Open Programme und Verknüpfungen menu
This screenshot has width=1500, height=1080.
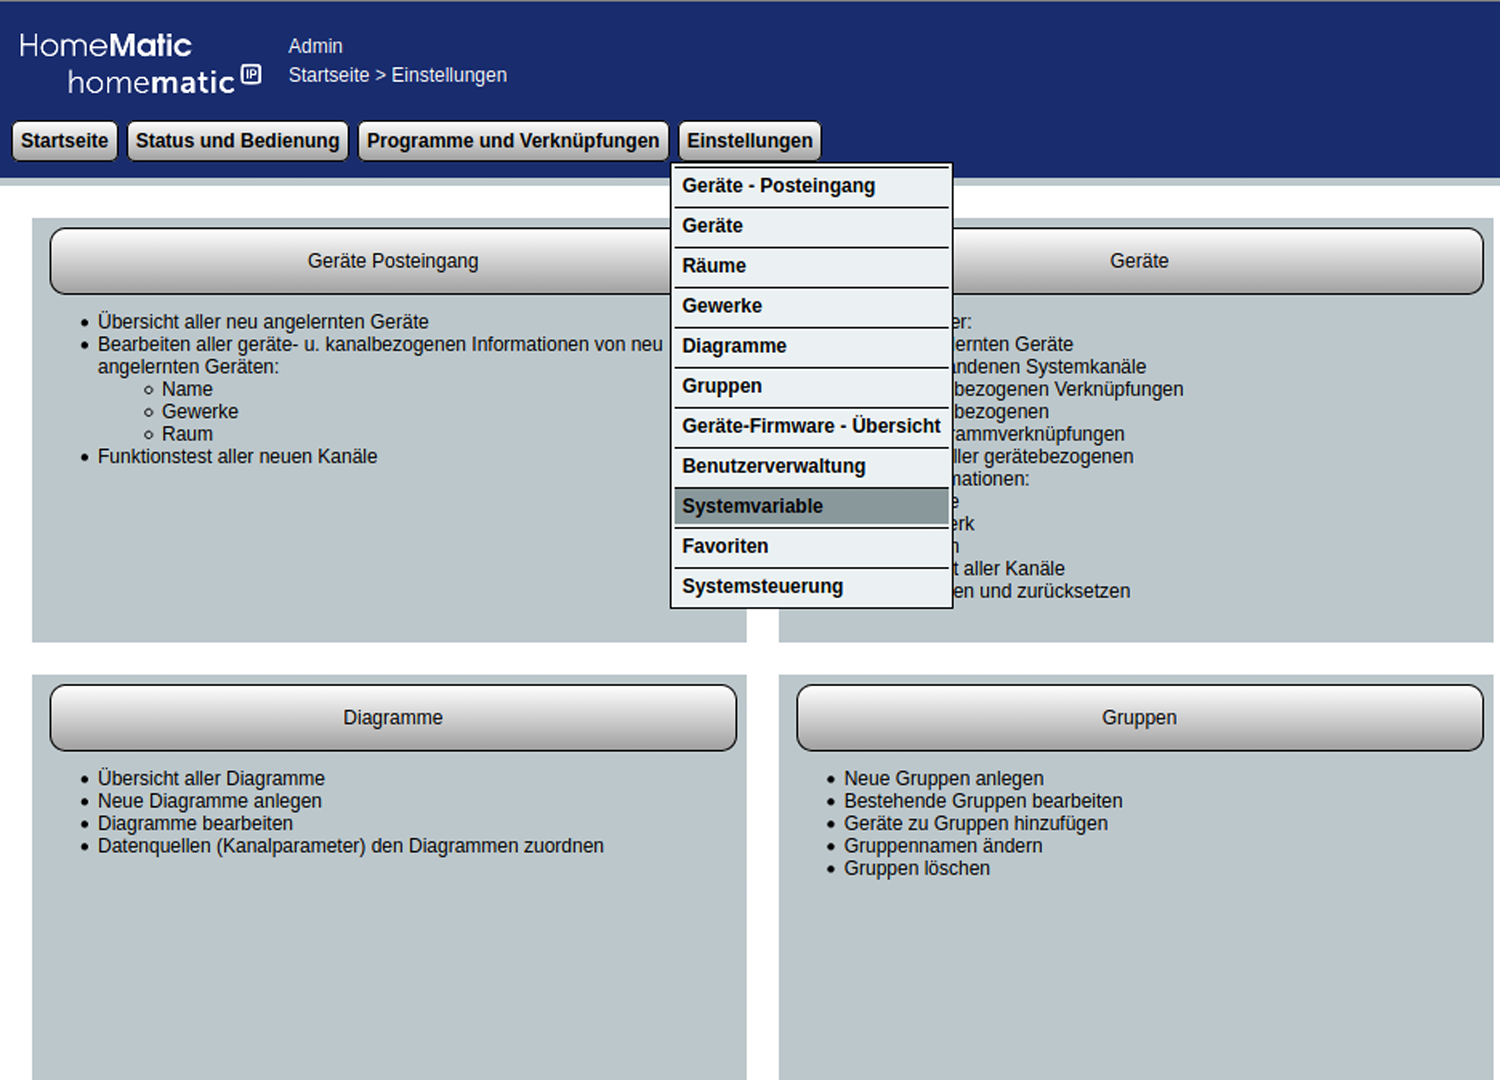click(513, 141)
